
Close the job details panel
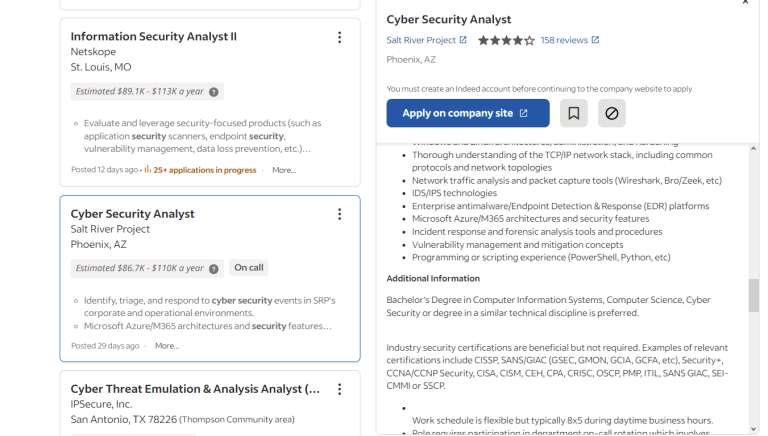[x=745, y=3]
